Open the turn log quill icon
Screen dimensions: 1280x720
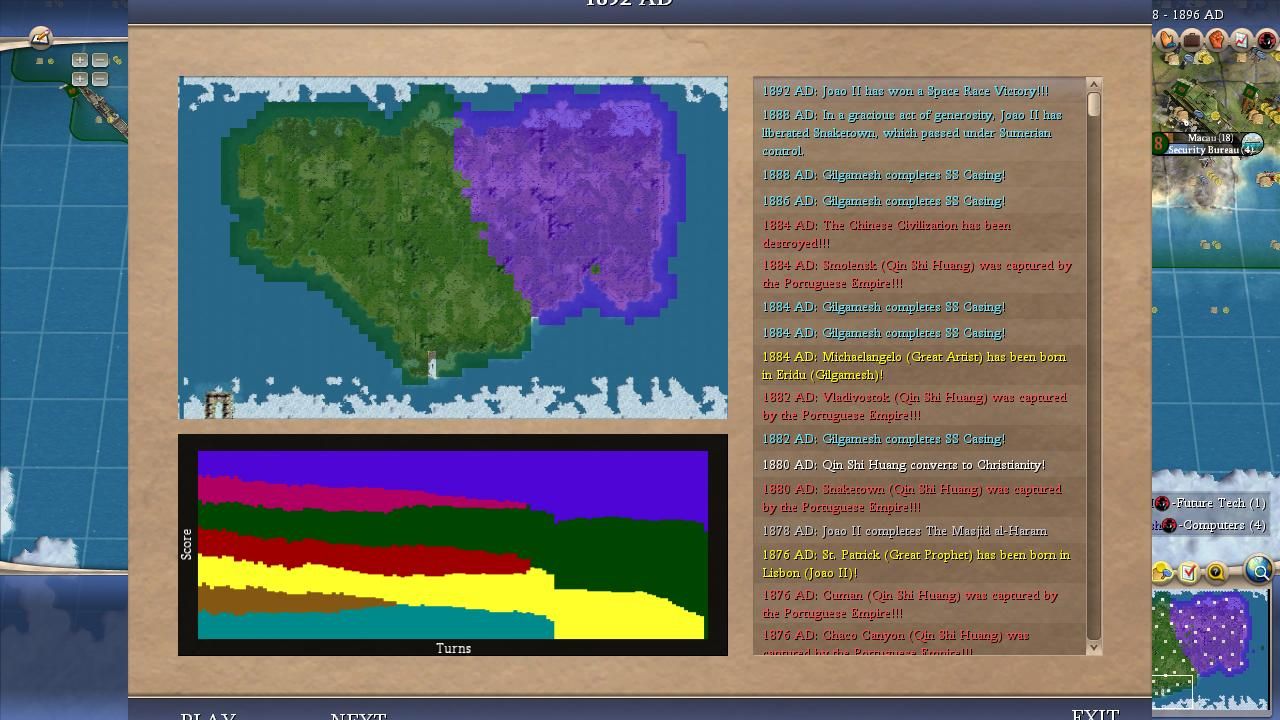[40, 38]
